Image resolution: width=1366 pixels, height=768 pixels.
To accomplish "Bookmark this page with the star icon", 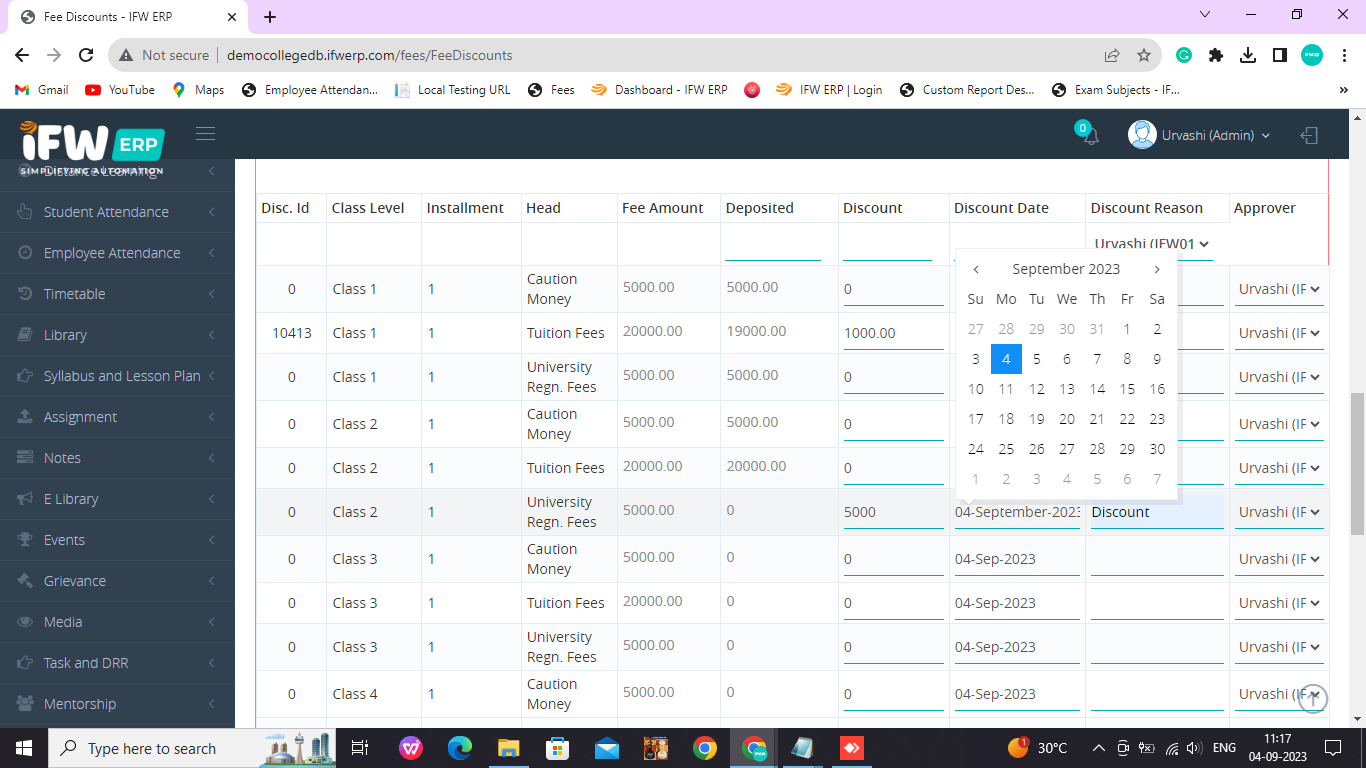I will pyautogui.click(x=1144, y=55).
